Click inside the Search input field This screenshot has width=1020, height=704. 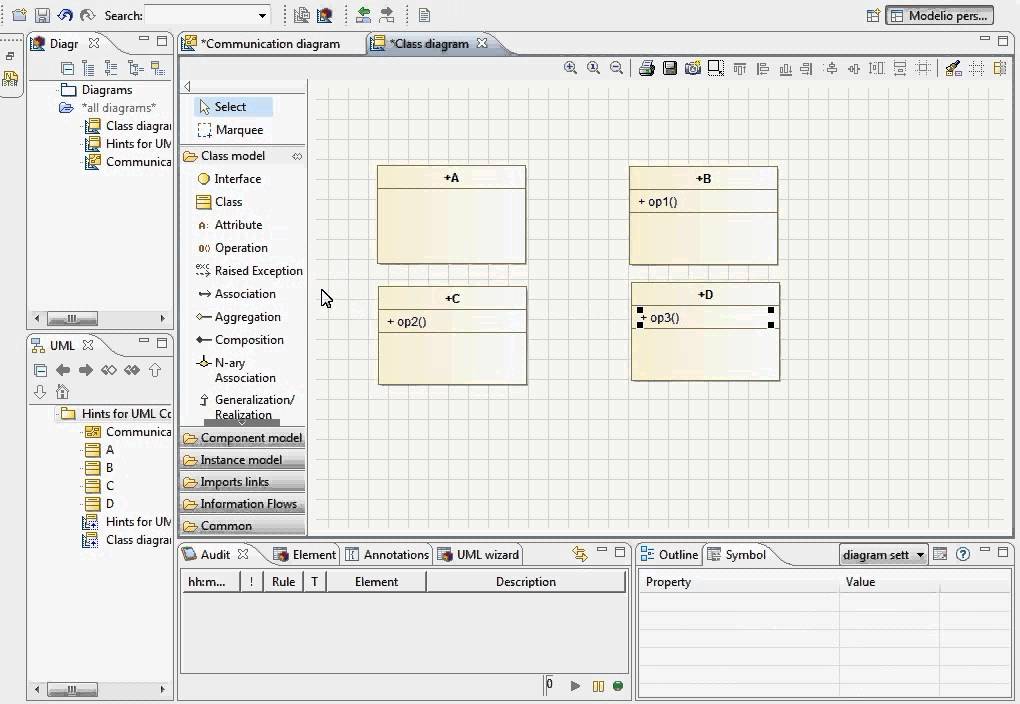pyautogui.click(x=200, y=16)
